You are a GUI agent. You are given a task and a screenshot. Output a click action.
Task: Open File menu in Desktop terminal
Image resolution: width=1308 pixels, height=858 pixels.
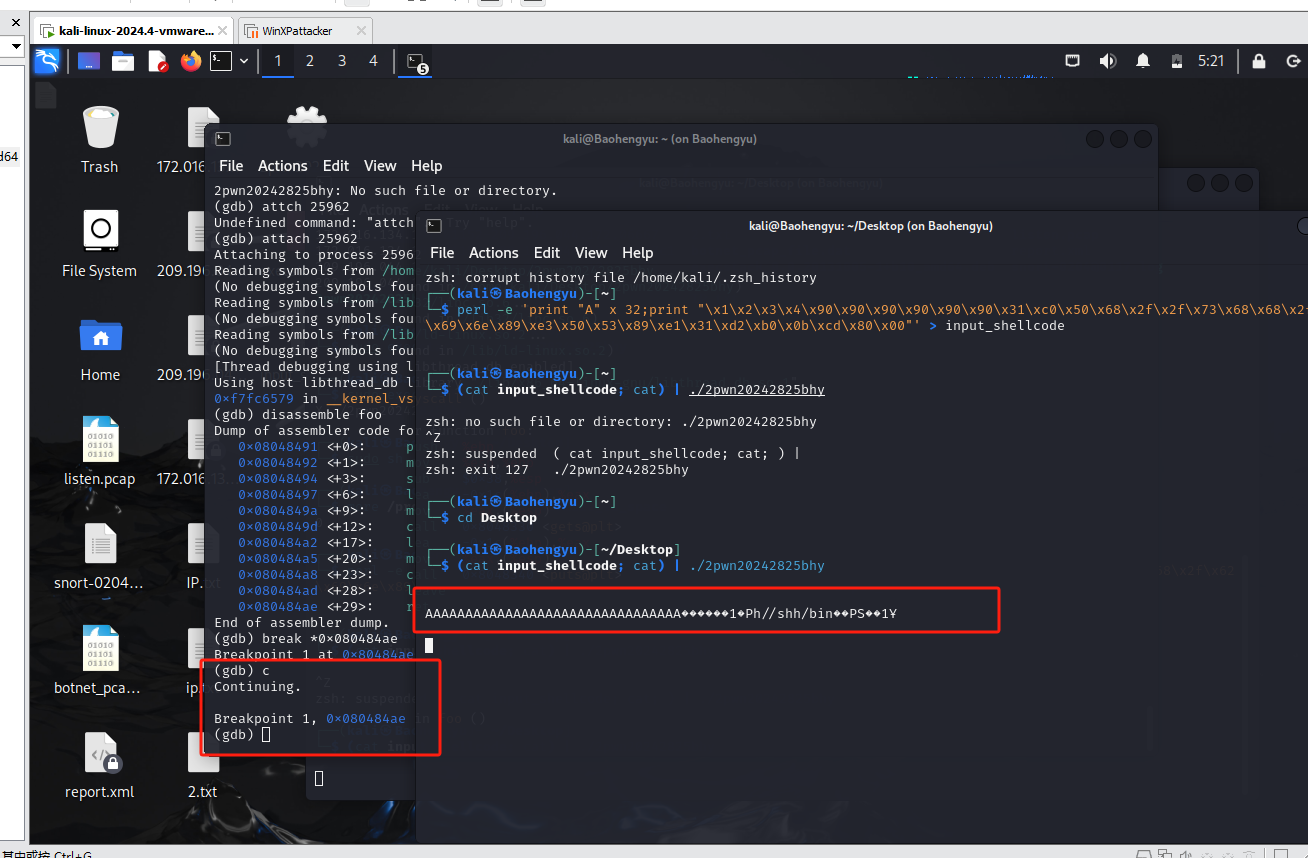click(x=442, y=253)
